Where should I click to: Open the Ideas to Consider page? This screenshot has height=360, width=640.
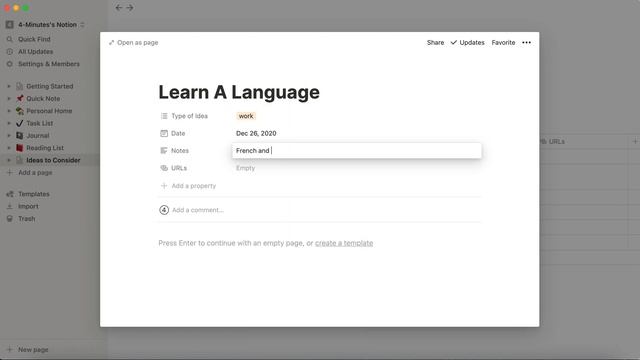click(x=53, y=160)
